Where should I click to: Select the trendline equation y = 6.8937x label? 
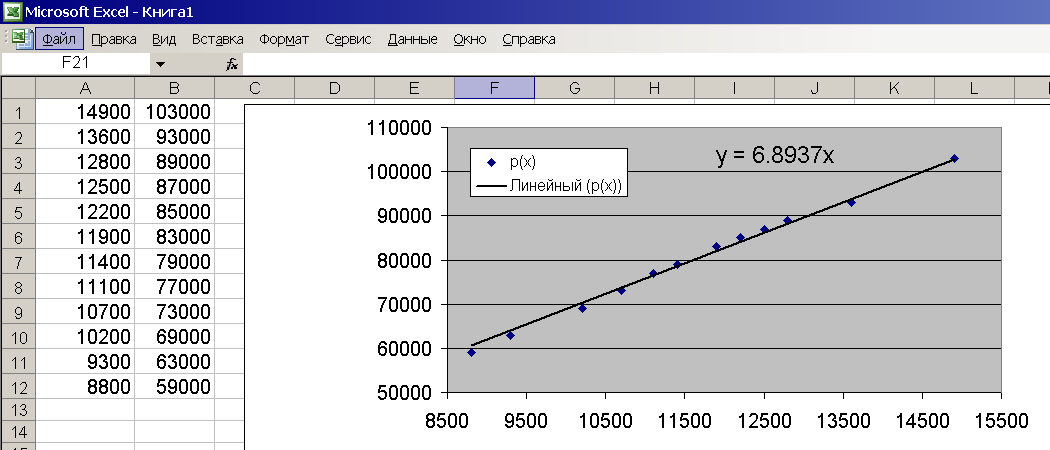pyautogui.click(x=775, y=155)
